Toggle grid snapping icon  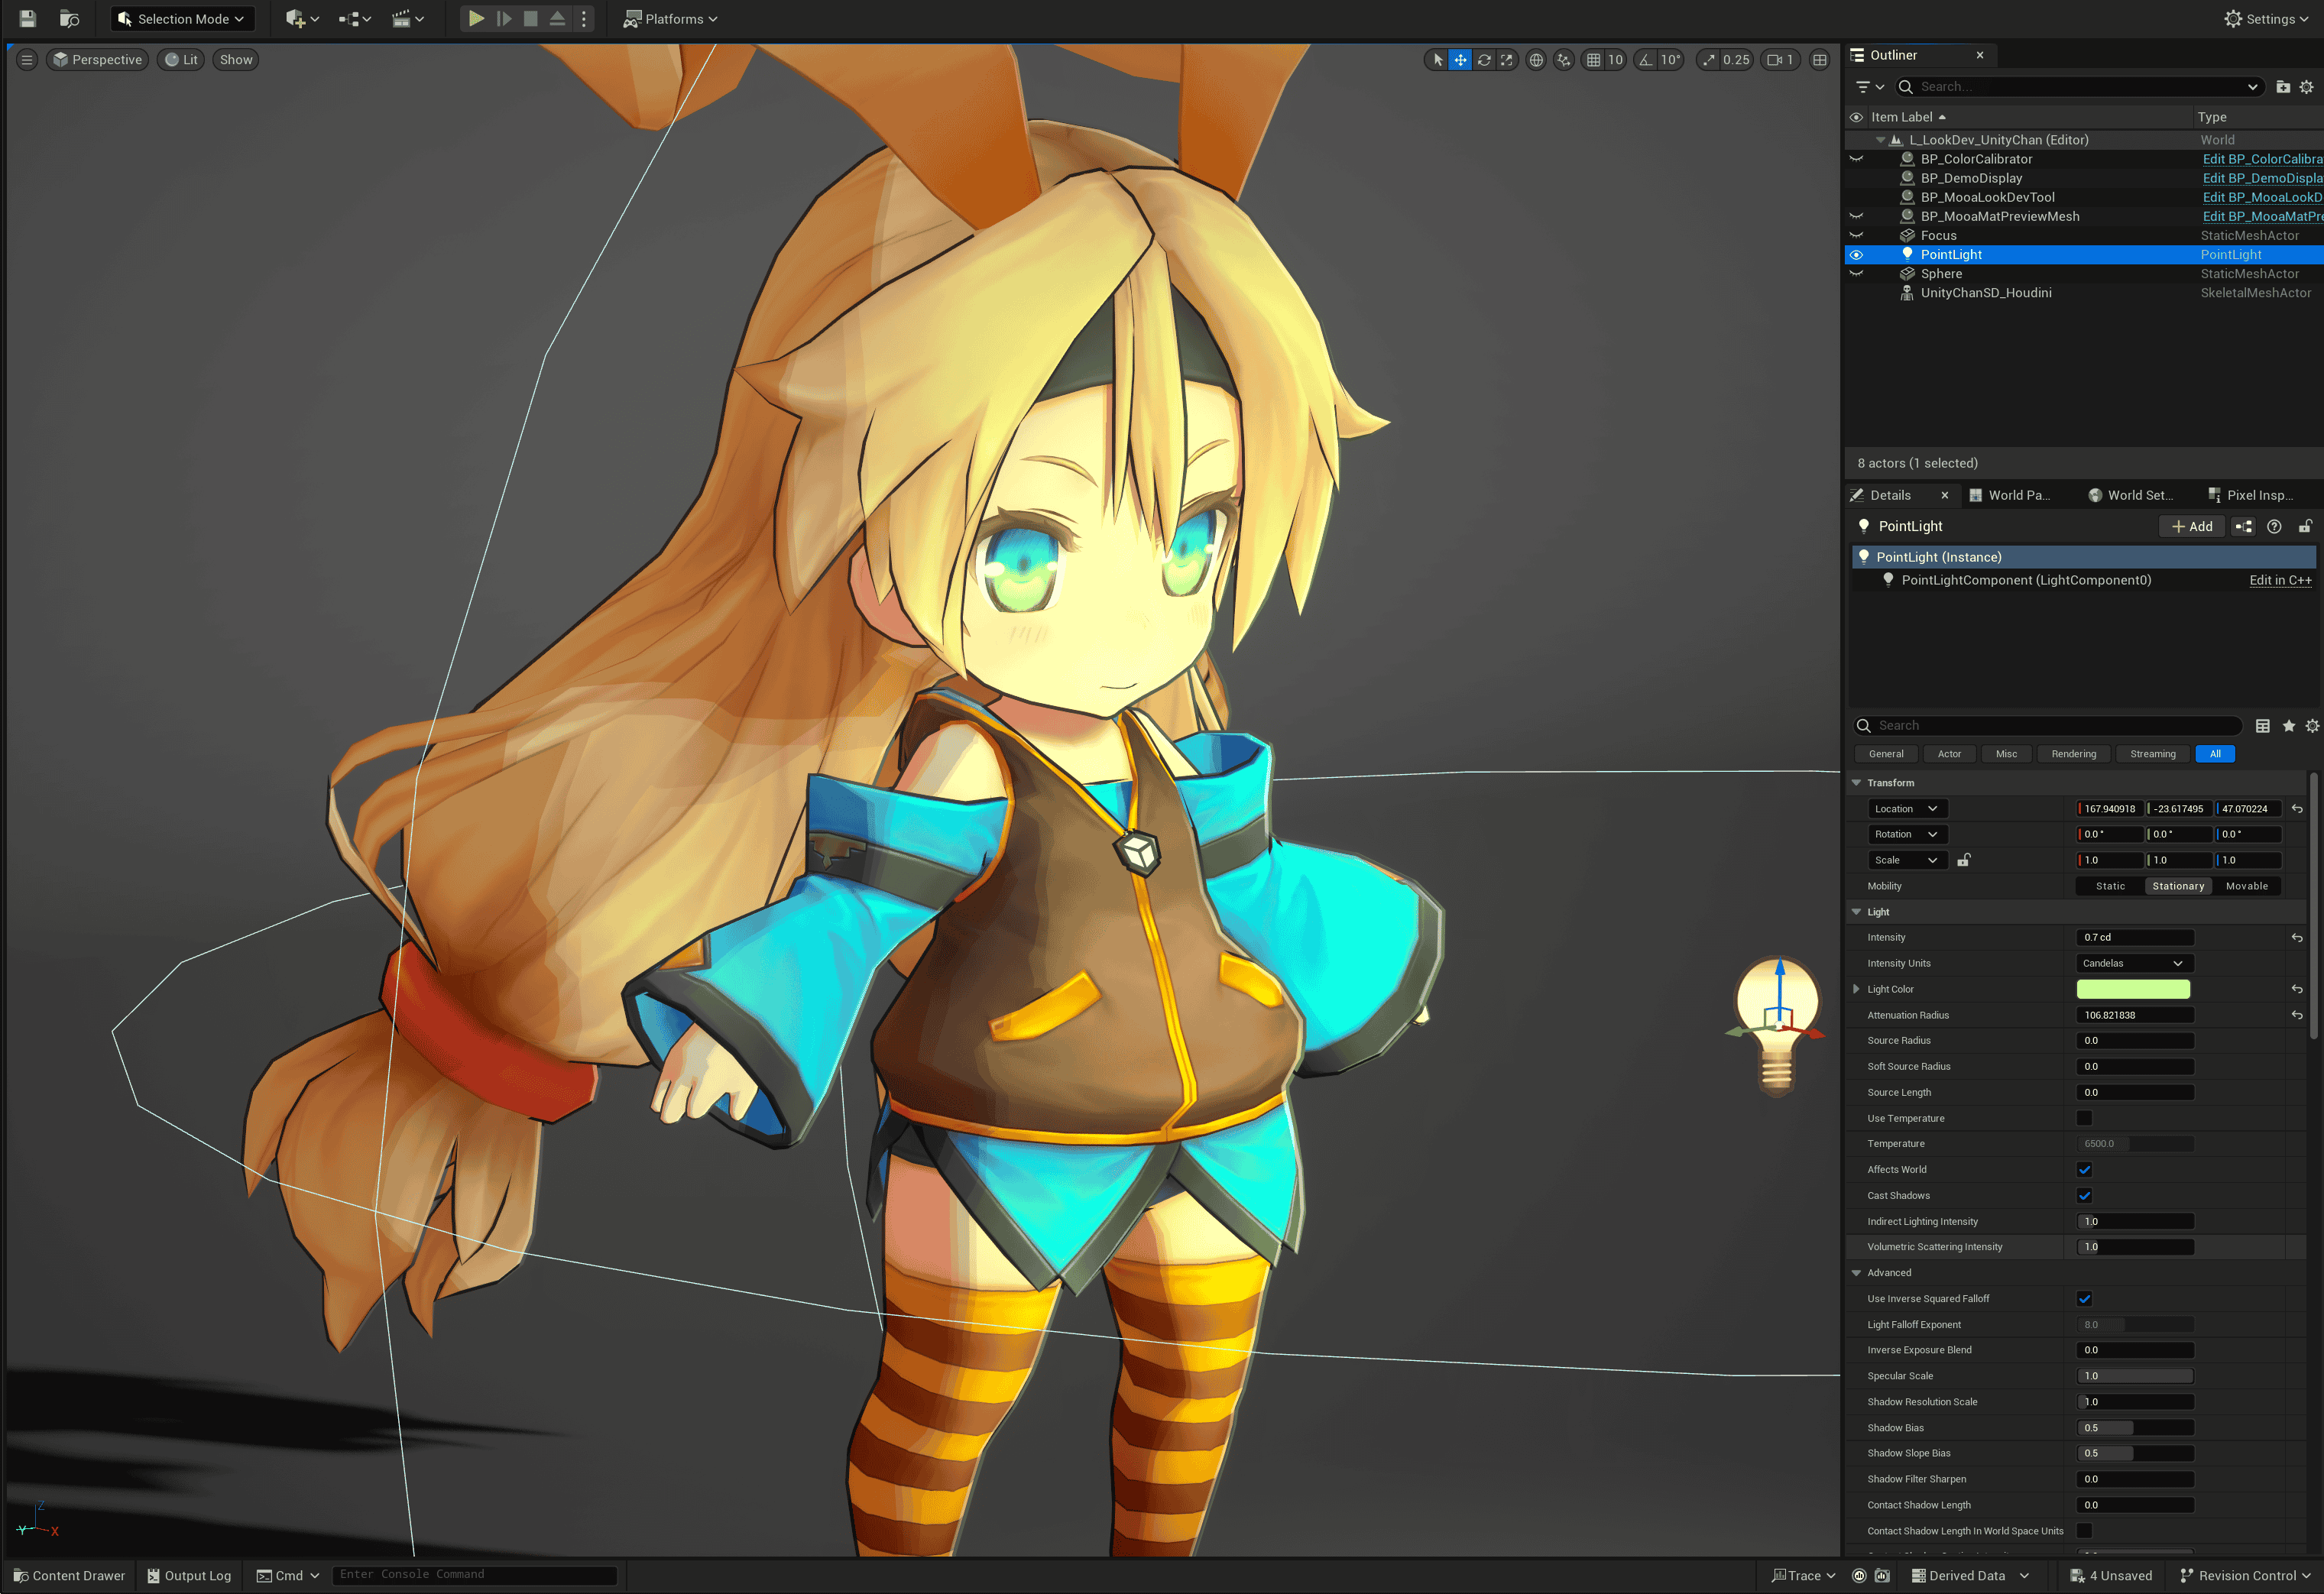coord(1594,60)
